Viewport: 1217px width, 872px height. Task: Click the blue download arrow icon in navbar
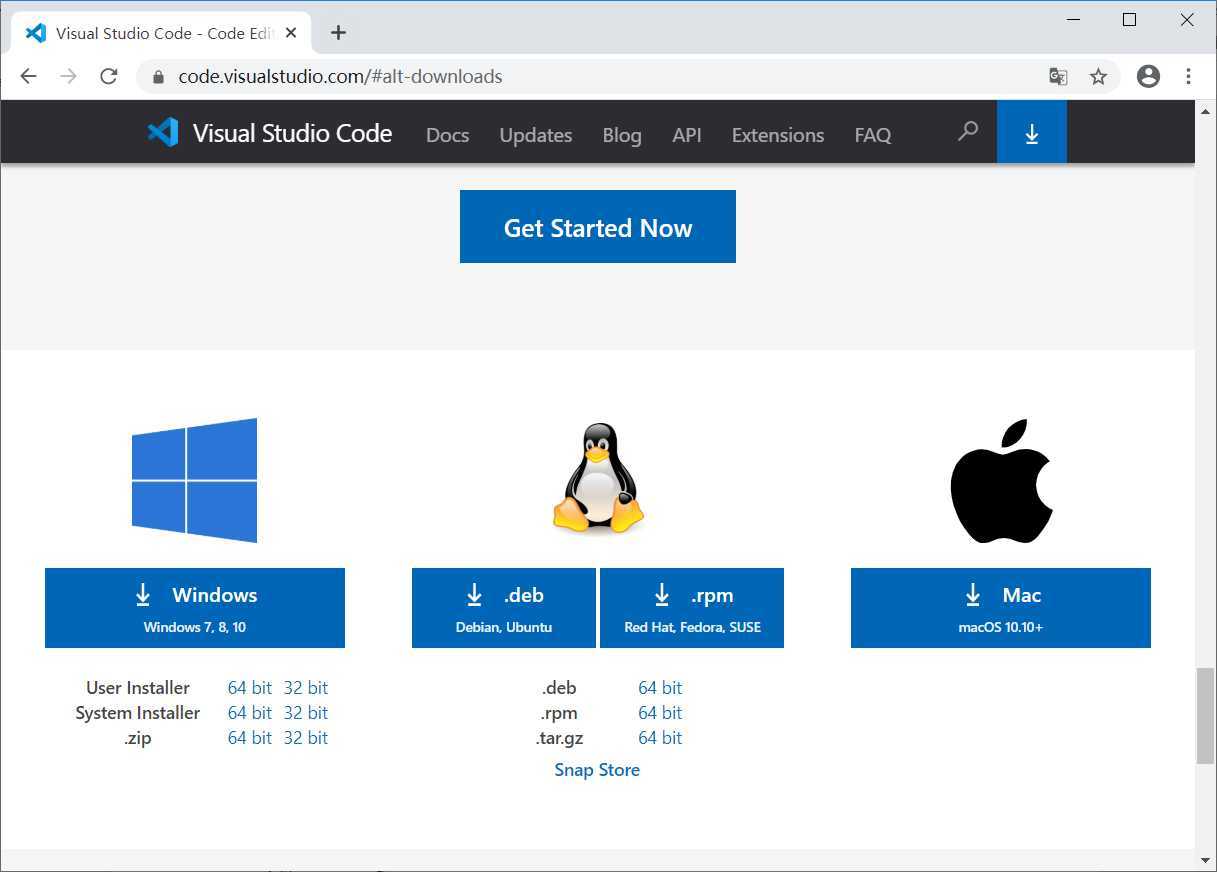[x=1032, y=132]
